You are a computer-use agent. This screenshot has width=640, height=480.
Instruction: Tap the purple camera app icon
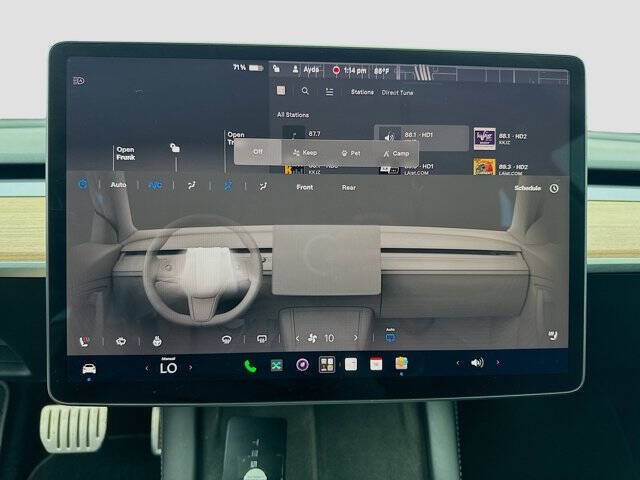point(302,364)
